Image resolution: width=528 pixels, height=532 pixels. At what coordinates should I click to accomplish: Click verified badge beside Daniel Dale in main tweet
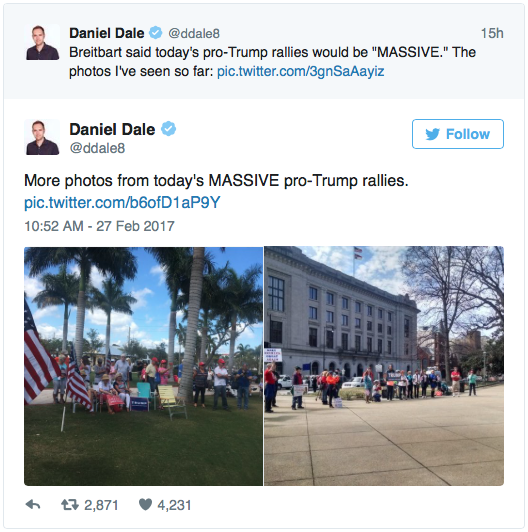tap(168, 129)
